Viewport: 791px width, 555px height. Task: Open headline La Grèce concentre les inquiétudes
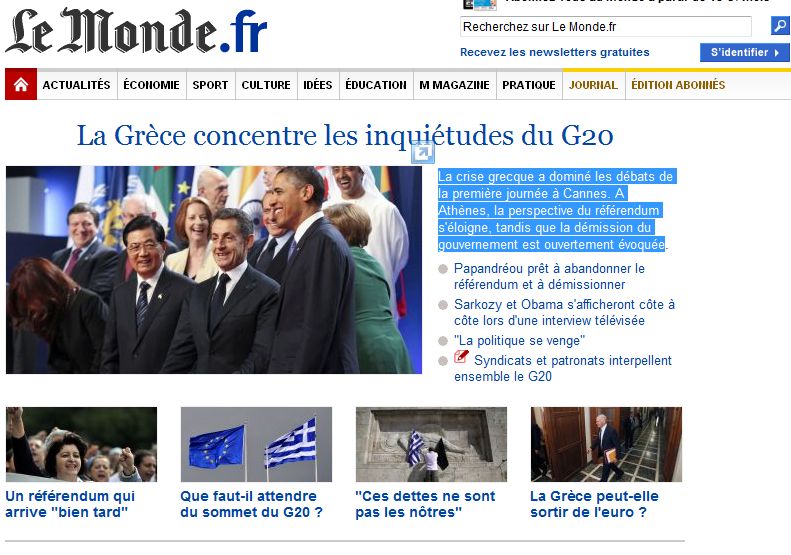click(x=345, y=136)
